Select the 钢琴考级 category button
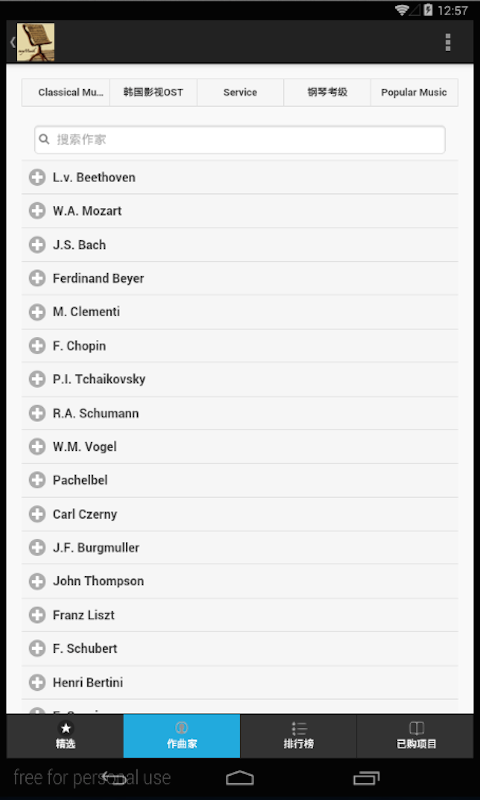 tap(327, 92)
